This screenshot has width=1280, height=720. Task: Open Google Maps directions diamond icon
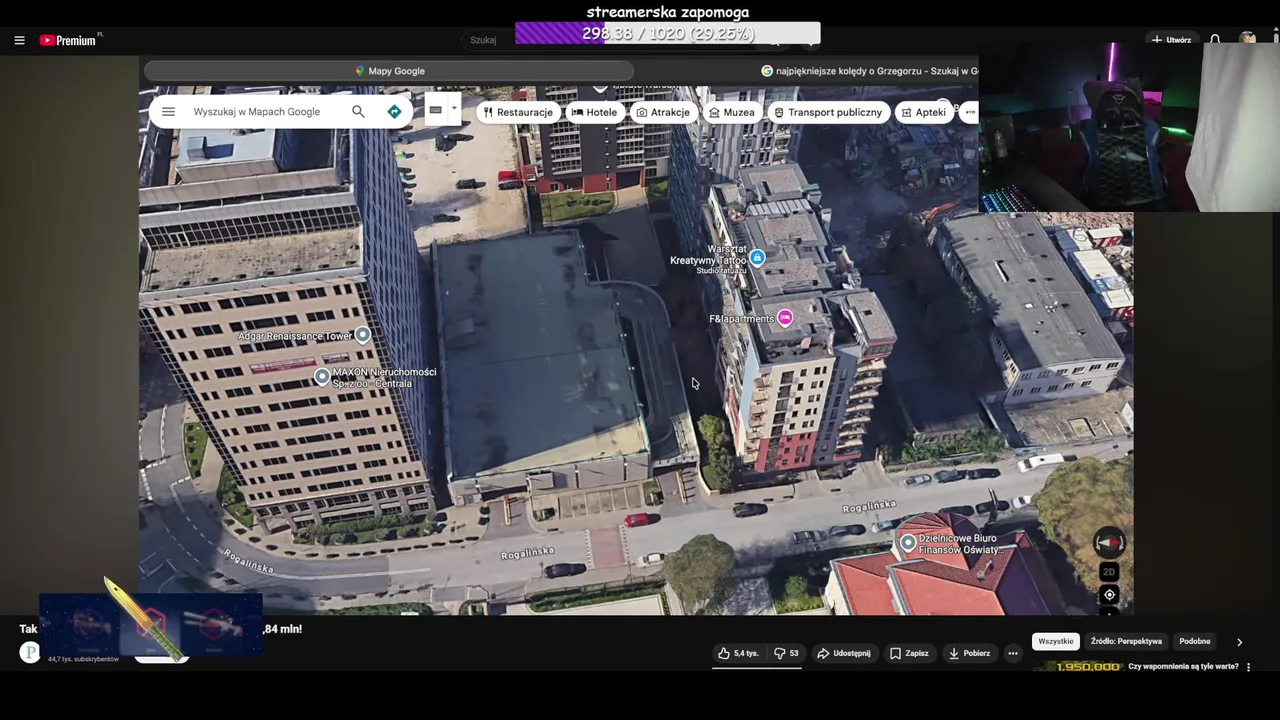[394, 112]
